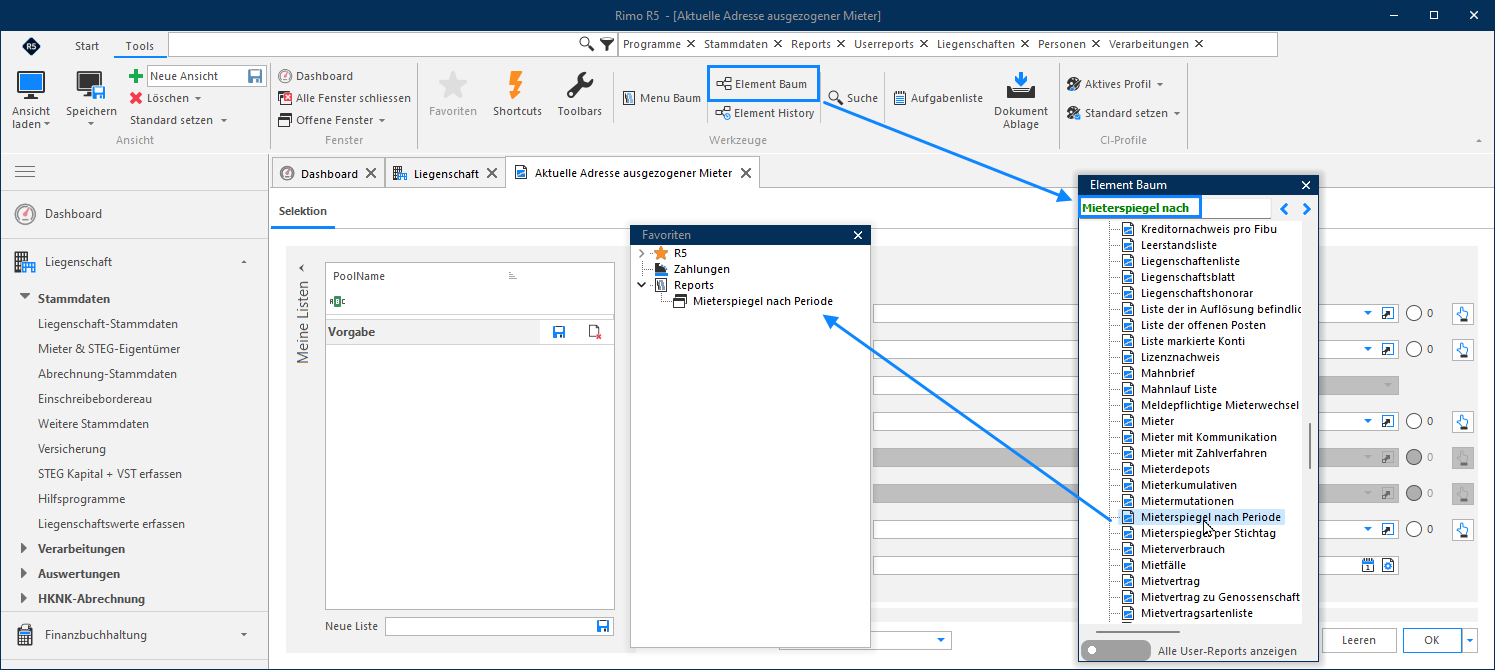
Task: Toggle Alle User-Reports anzeigen switch
Action: (x=1117, y=651)
